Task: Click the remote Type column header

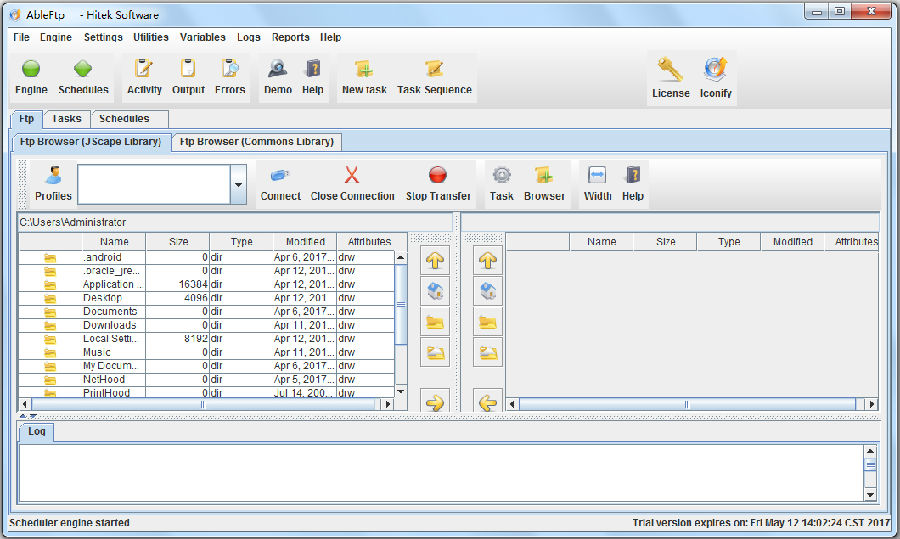Action: click(729, 242)
